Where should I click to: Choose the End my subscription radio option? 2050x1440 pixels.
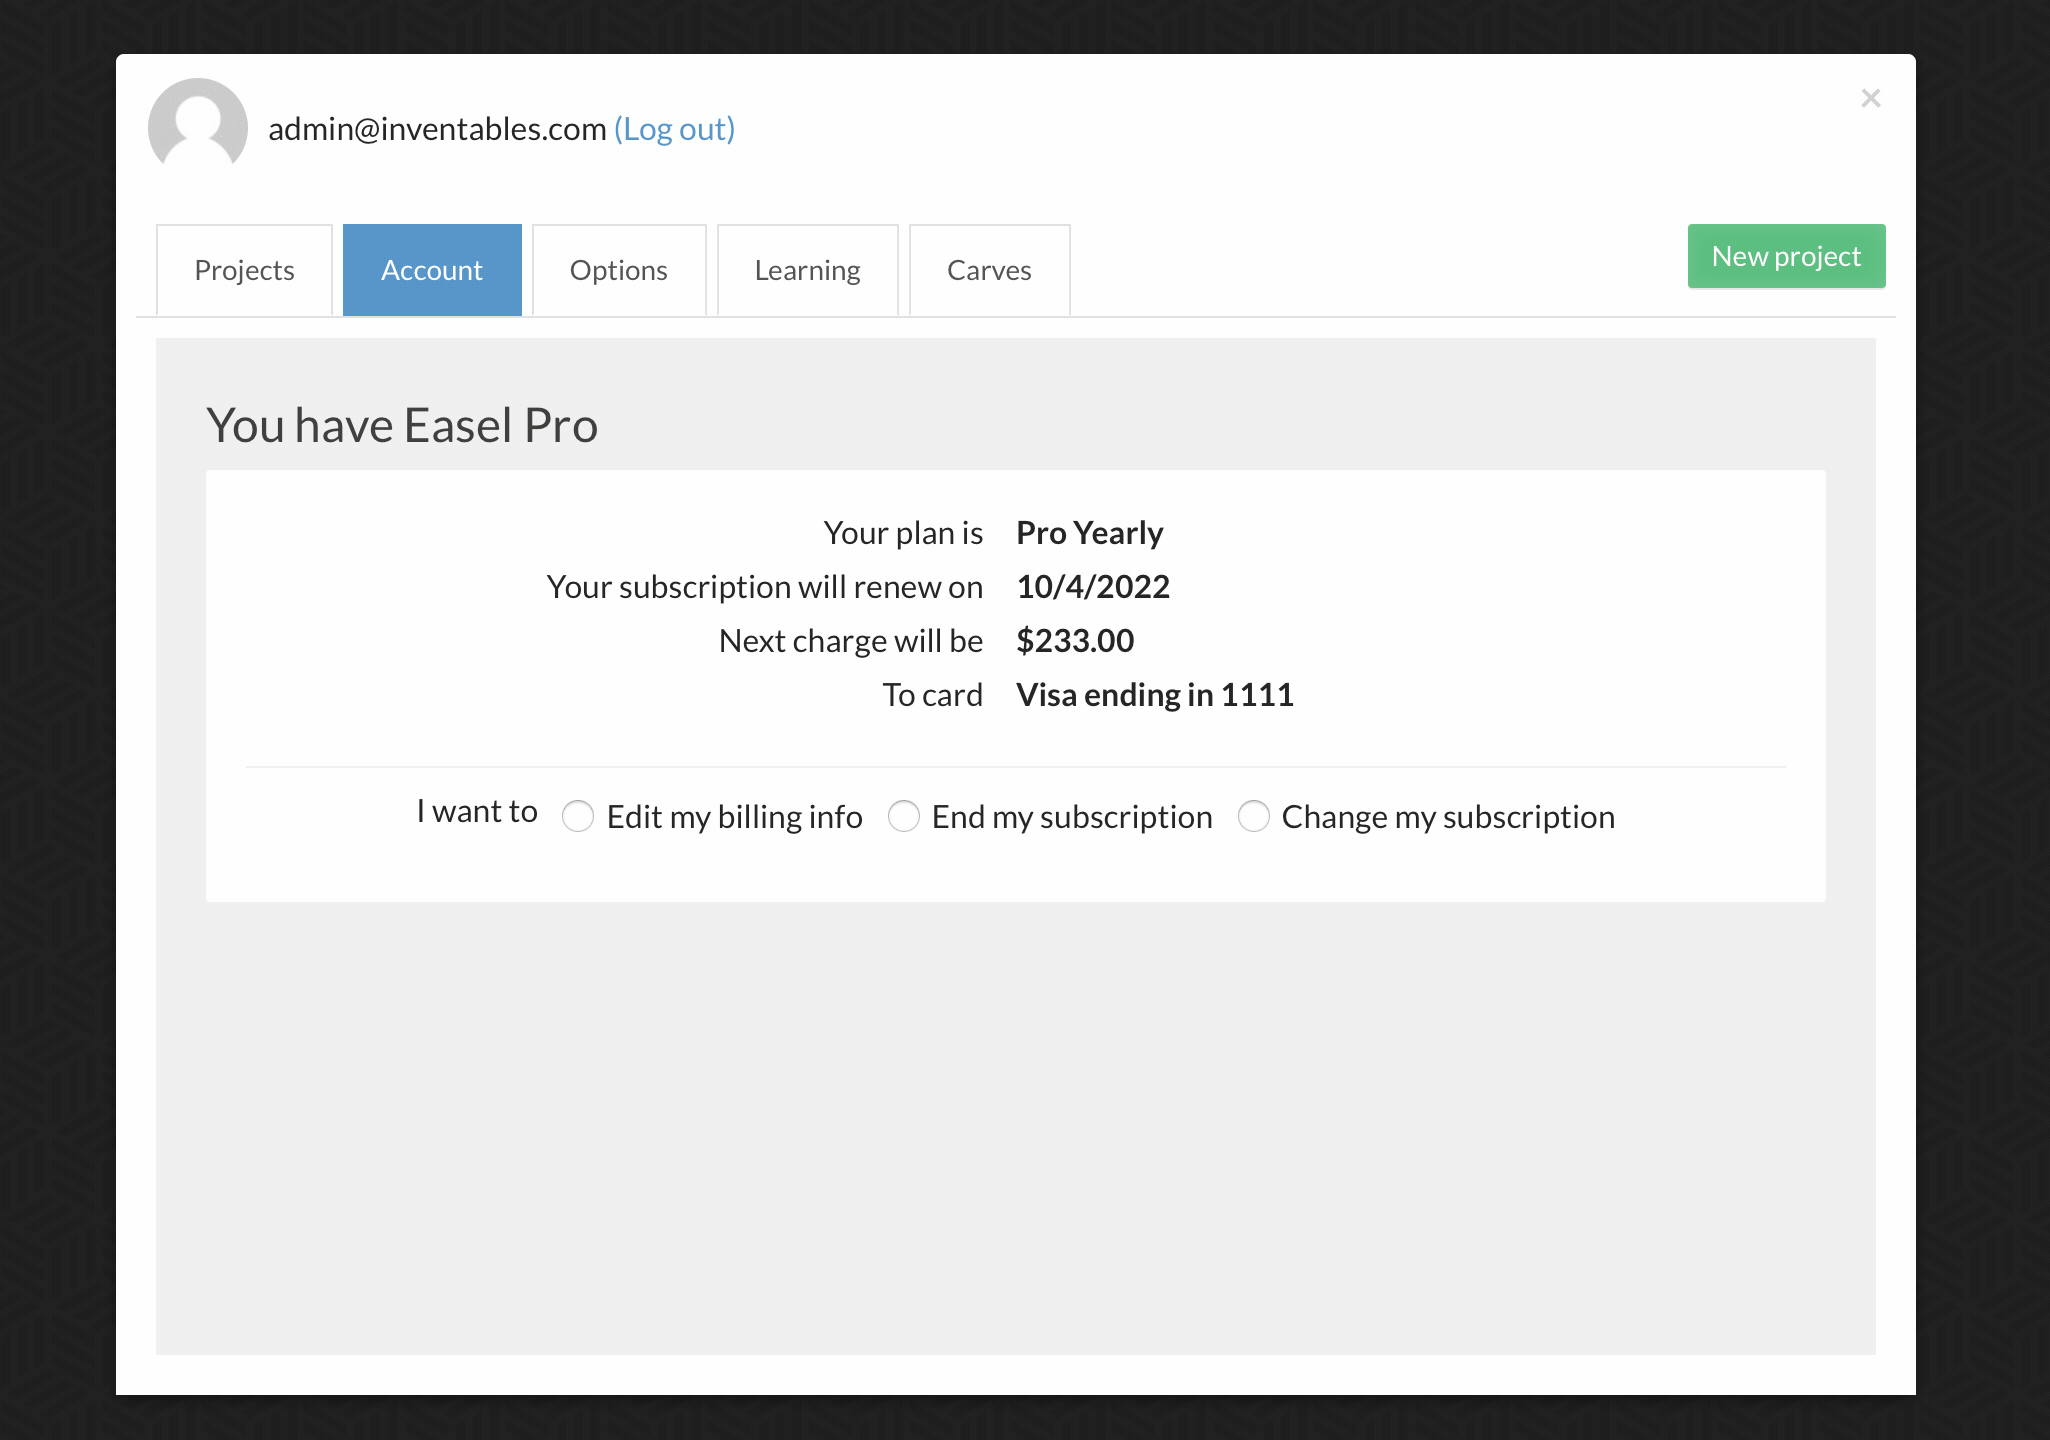(904, 816)
